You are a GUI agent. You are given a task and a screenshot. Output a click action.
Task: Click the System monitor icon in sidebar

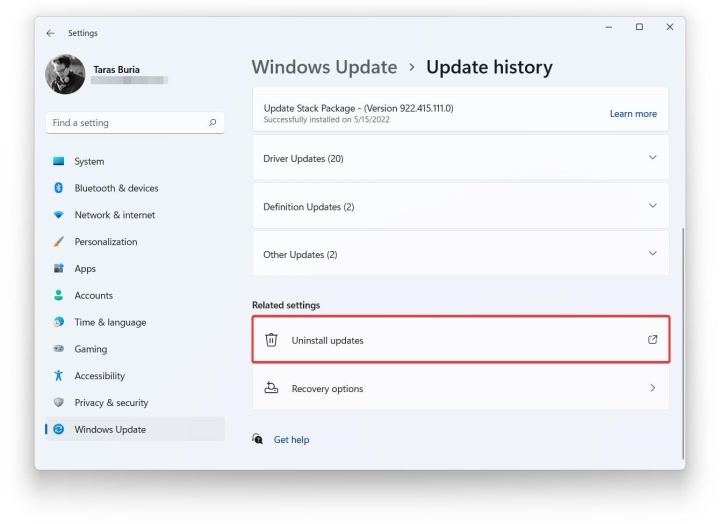click(58, 161)
